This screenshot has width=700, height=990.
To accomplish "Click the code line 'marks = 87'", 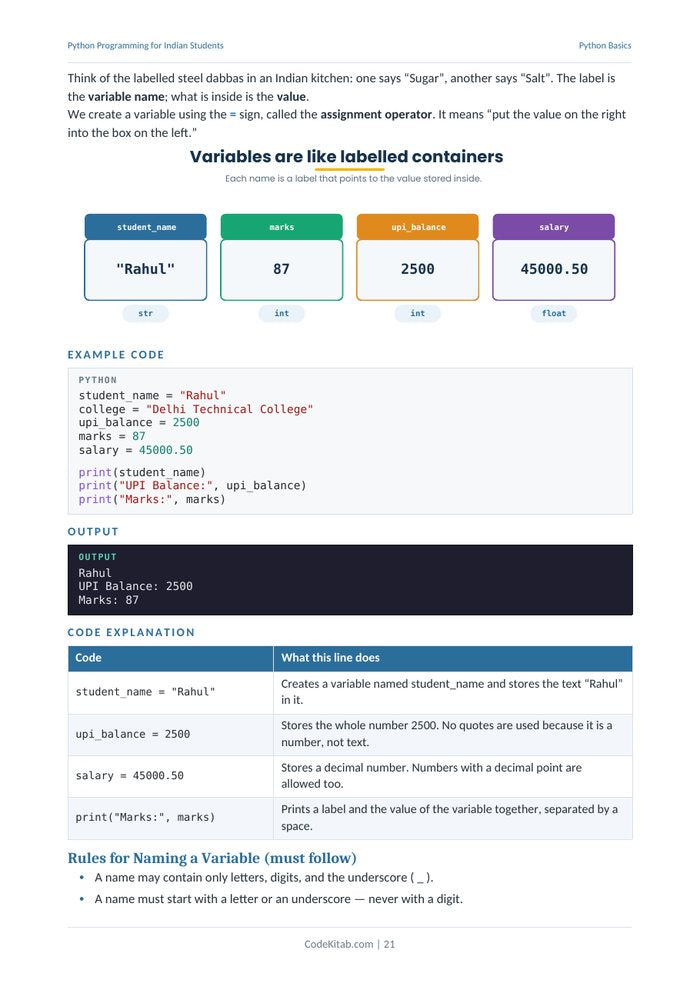I will [112, 436].
